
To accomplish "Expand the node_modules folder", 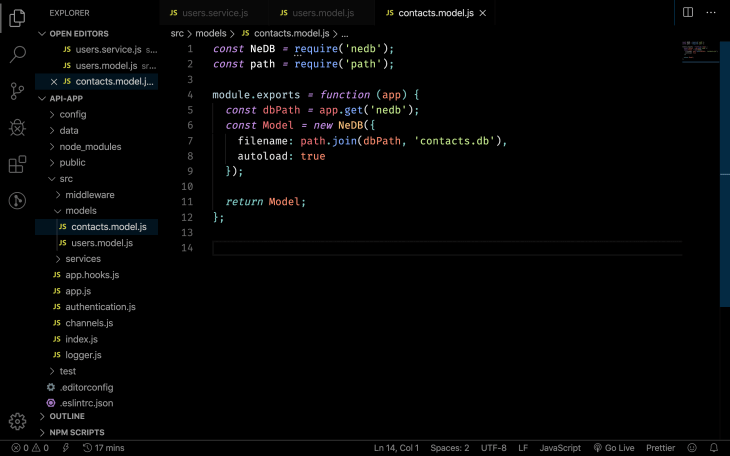I will tap(89, 146).
